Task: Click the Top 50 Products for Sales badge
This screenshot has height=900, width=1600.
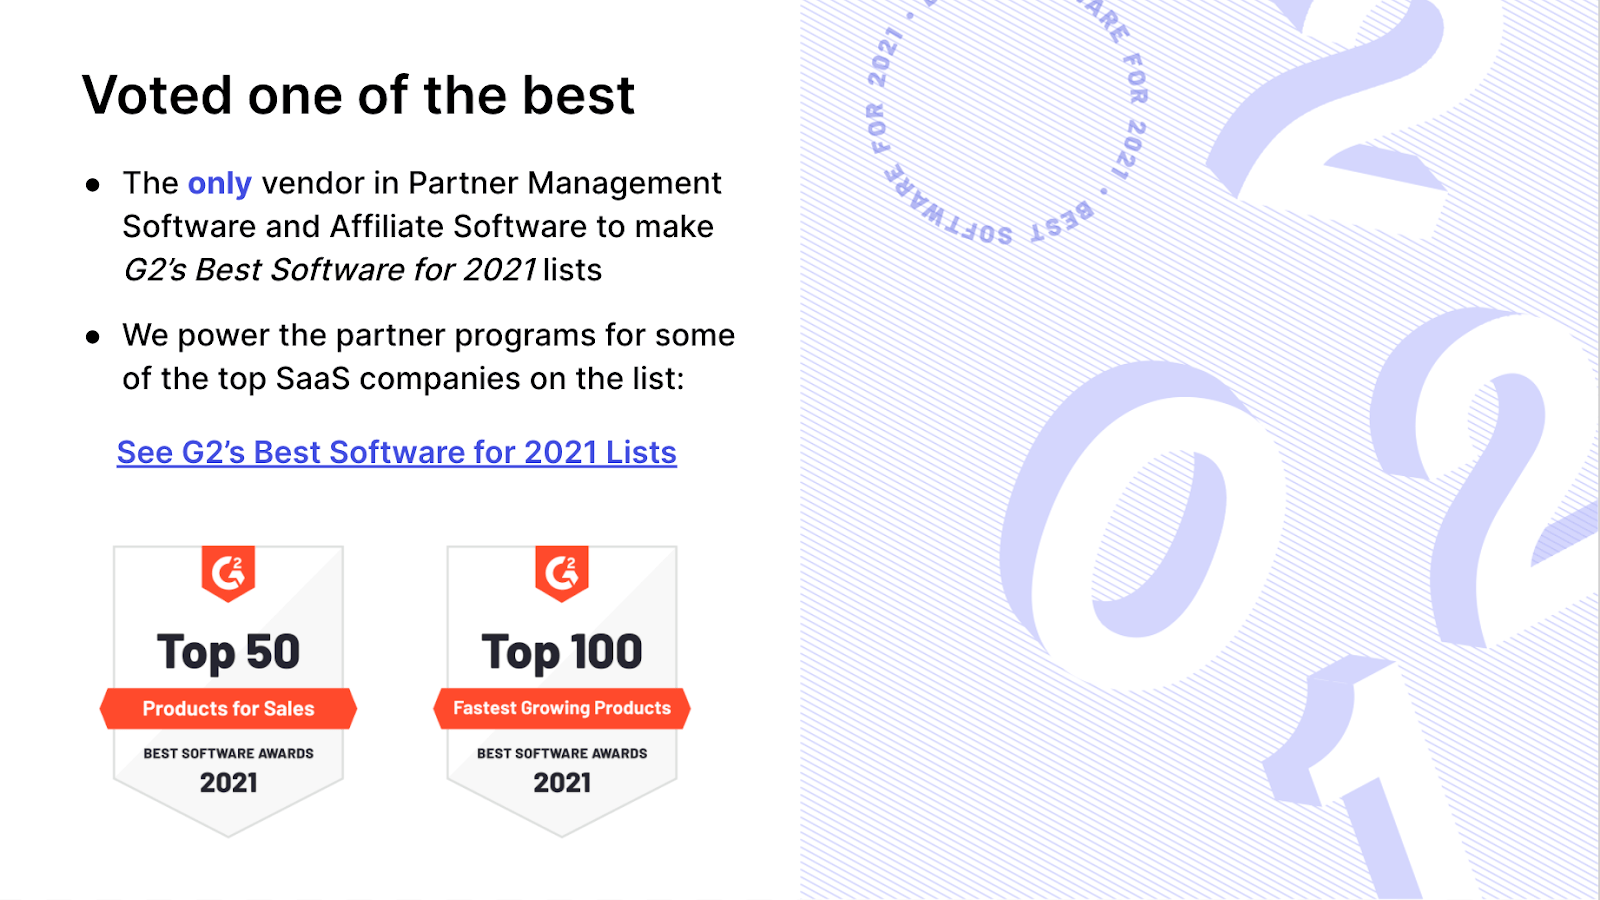Action: (228, 691)
